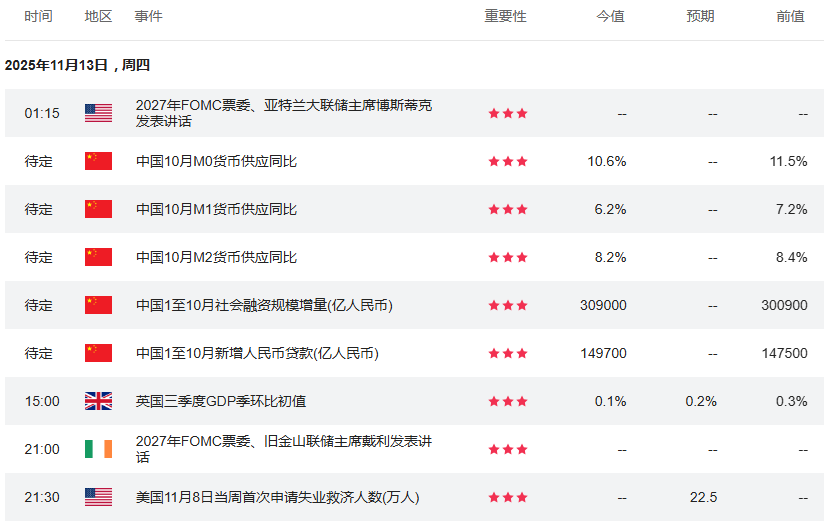This screenshot has height=522, width=824.
Task: Click the 01:15 time cell
Action: pyautogui.click(x=42, y=113)
